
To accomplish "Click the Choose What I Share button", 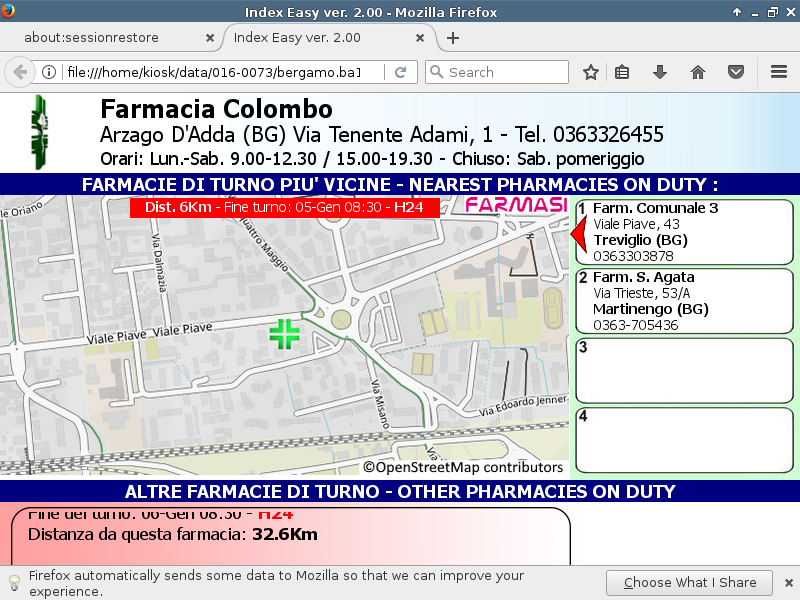I will click(x=689, y=583).
